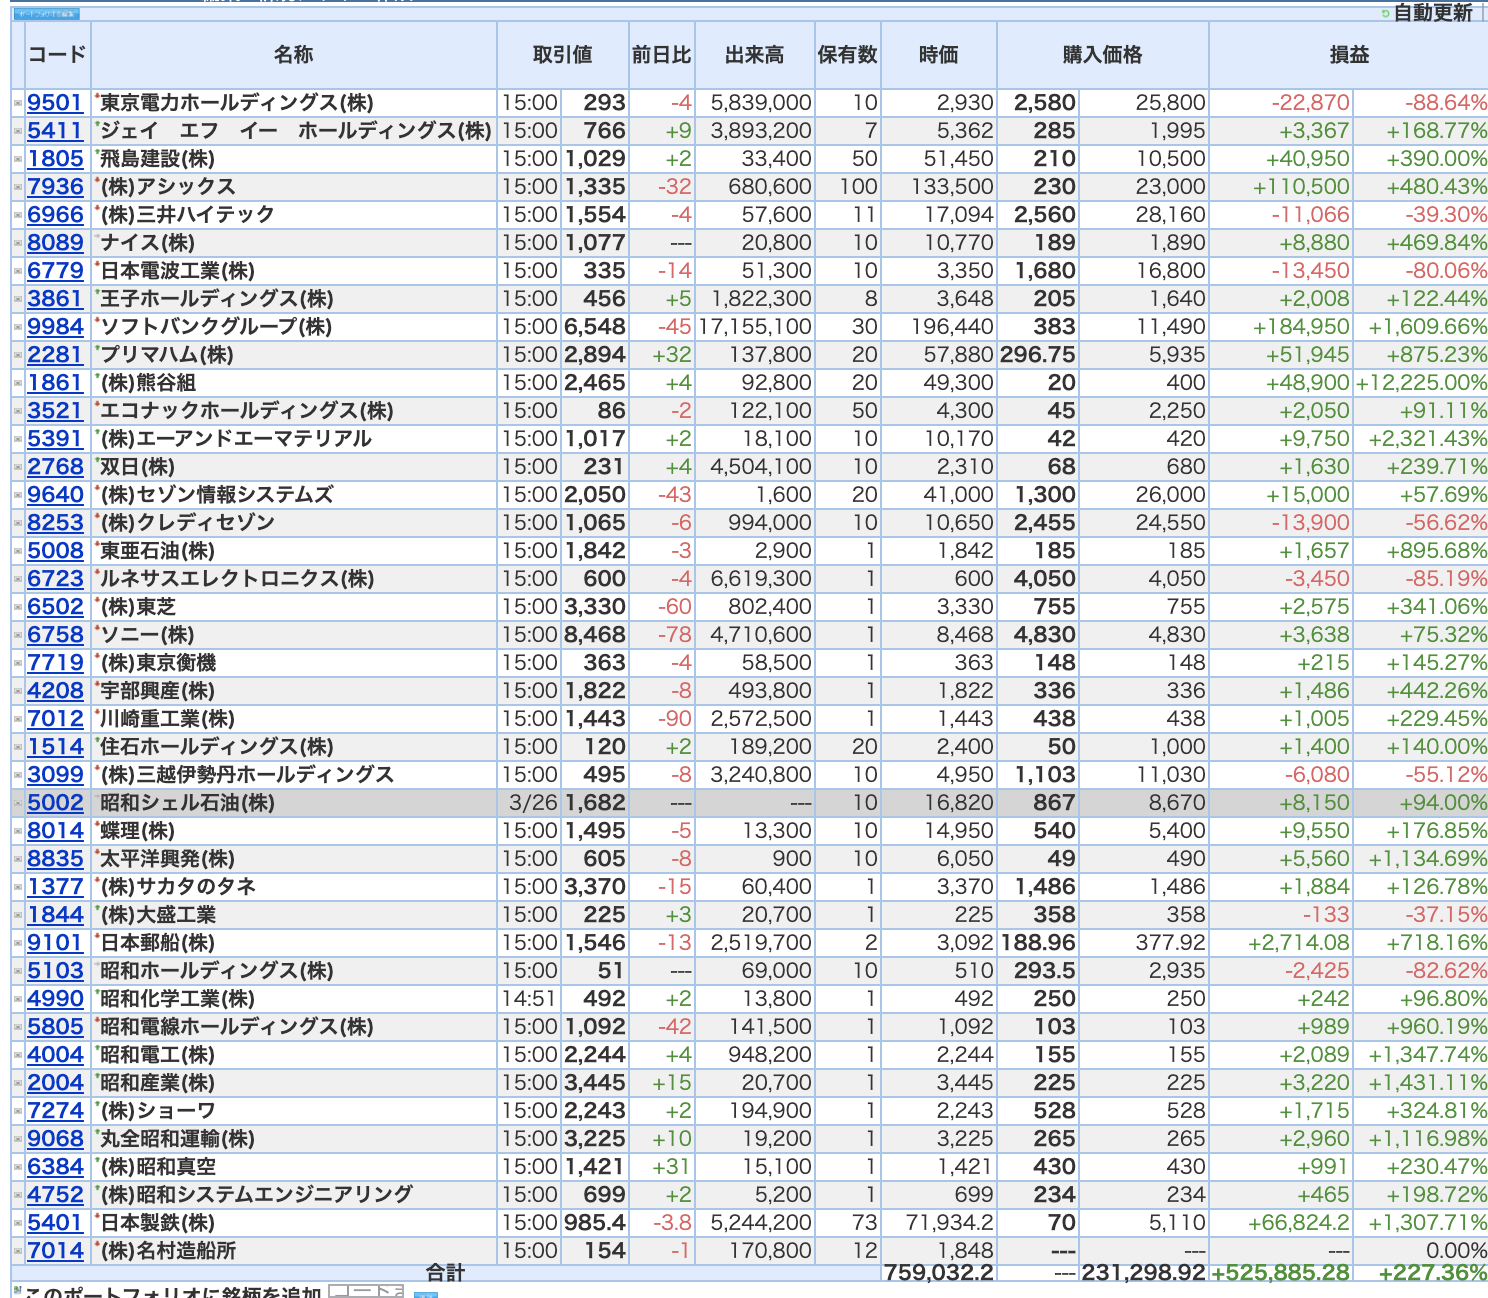
Task: Click the blue button right of the add-stock field
Action: pos(426,1294)
